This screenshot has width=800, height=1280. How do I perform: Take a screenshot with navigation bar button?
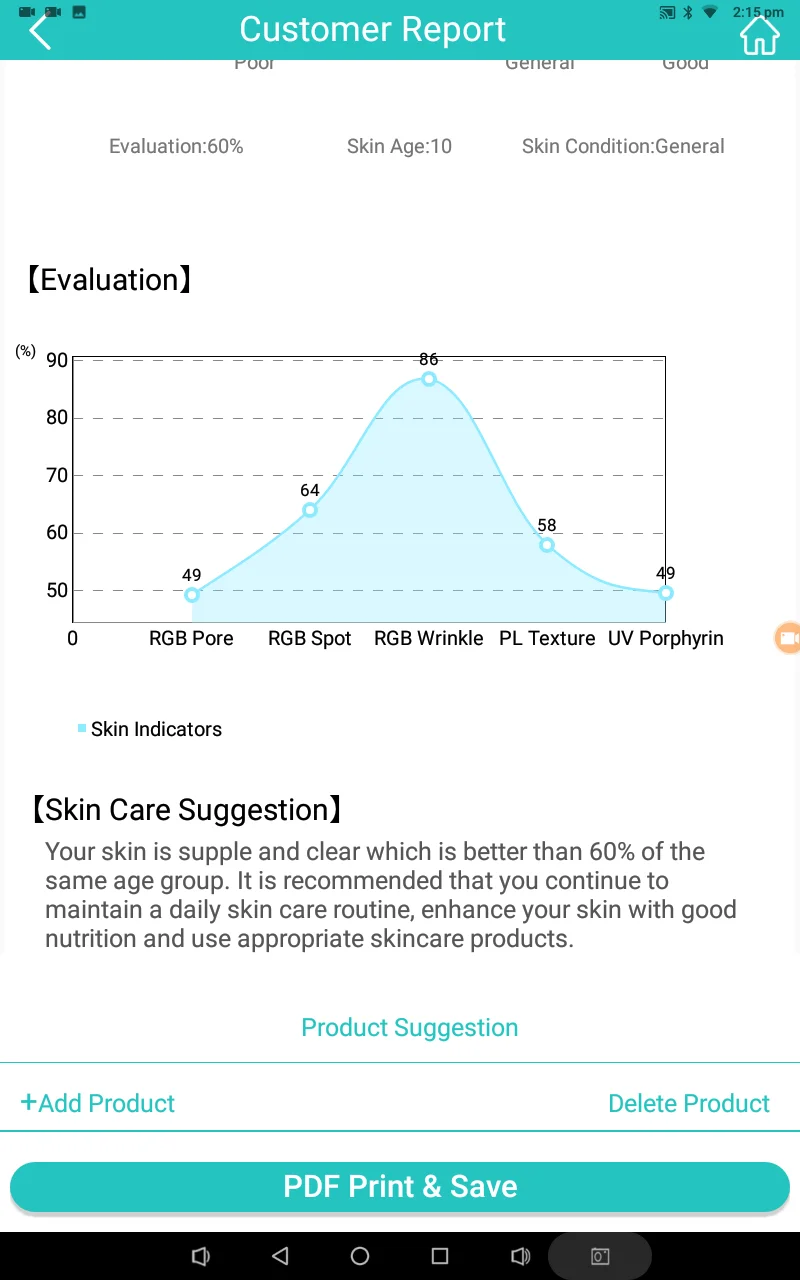tap(600, 1256)
